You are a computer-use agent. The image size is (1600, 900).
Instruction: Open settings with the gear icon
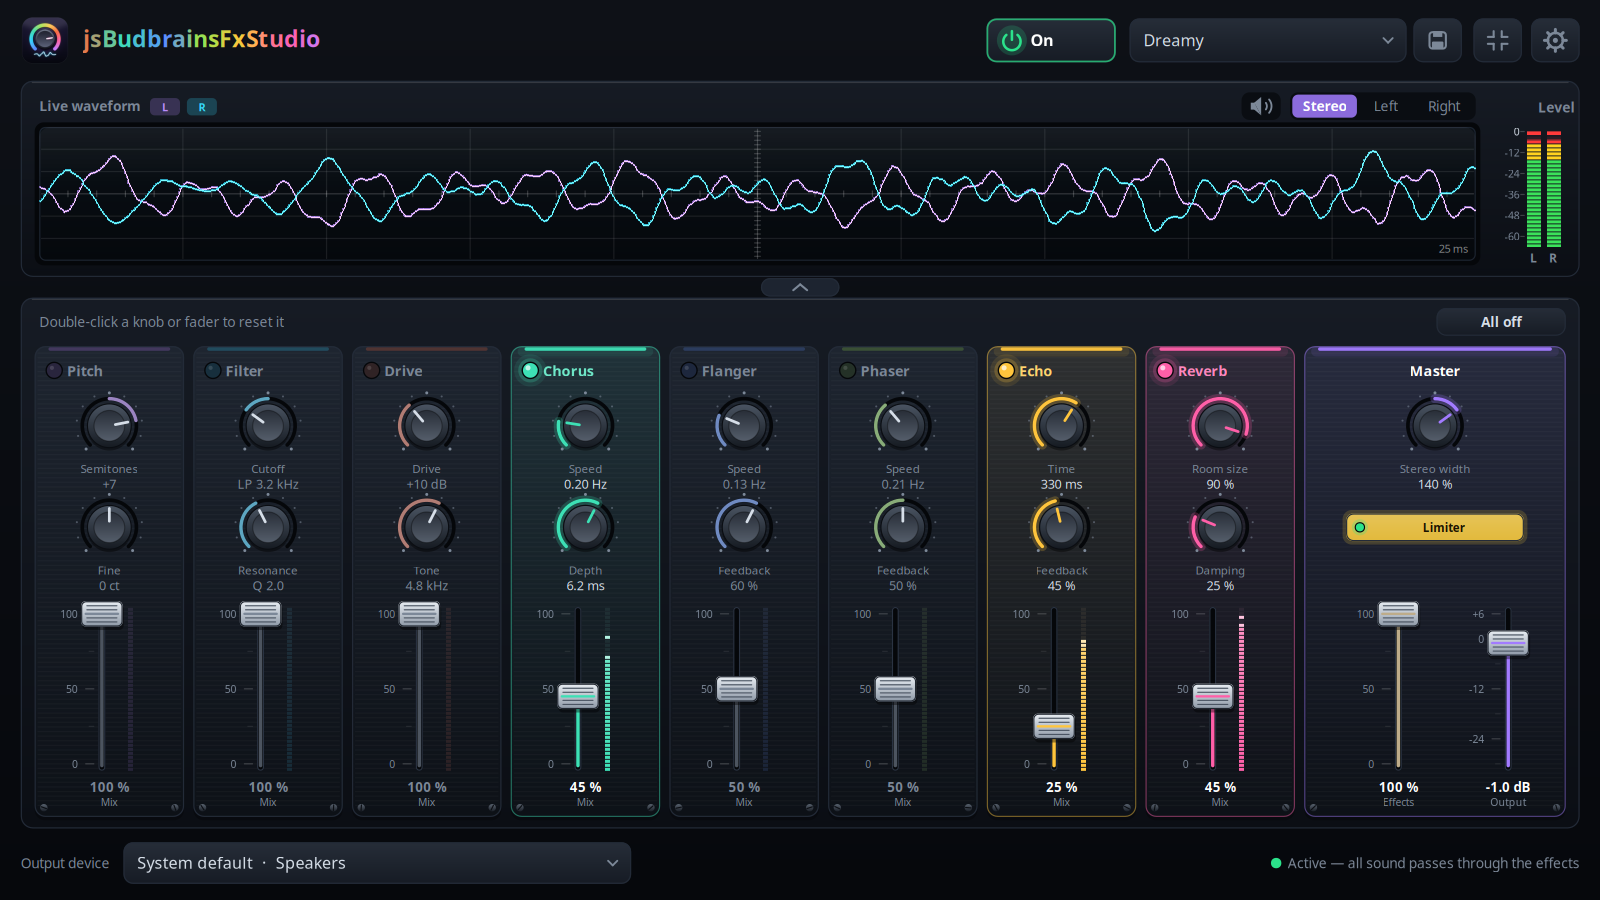pyautogui.click(x=1555, y=40)
